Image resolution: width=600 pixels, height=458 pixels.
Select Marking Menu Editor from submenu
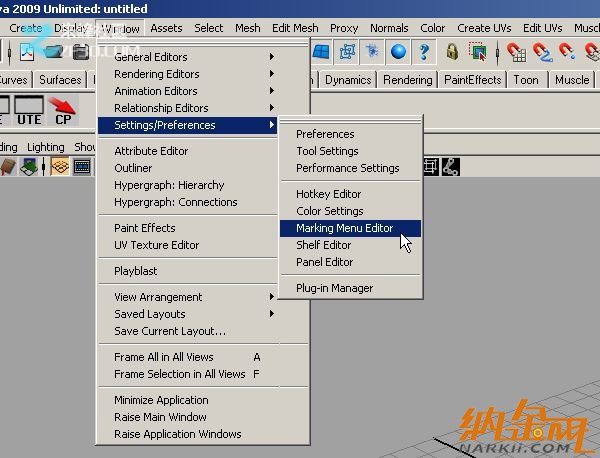pos(345,228)
